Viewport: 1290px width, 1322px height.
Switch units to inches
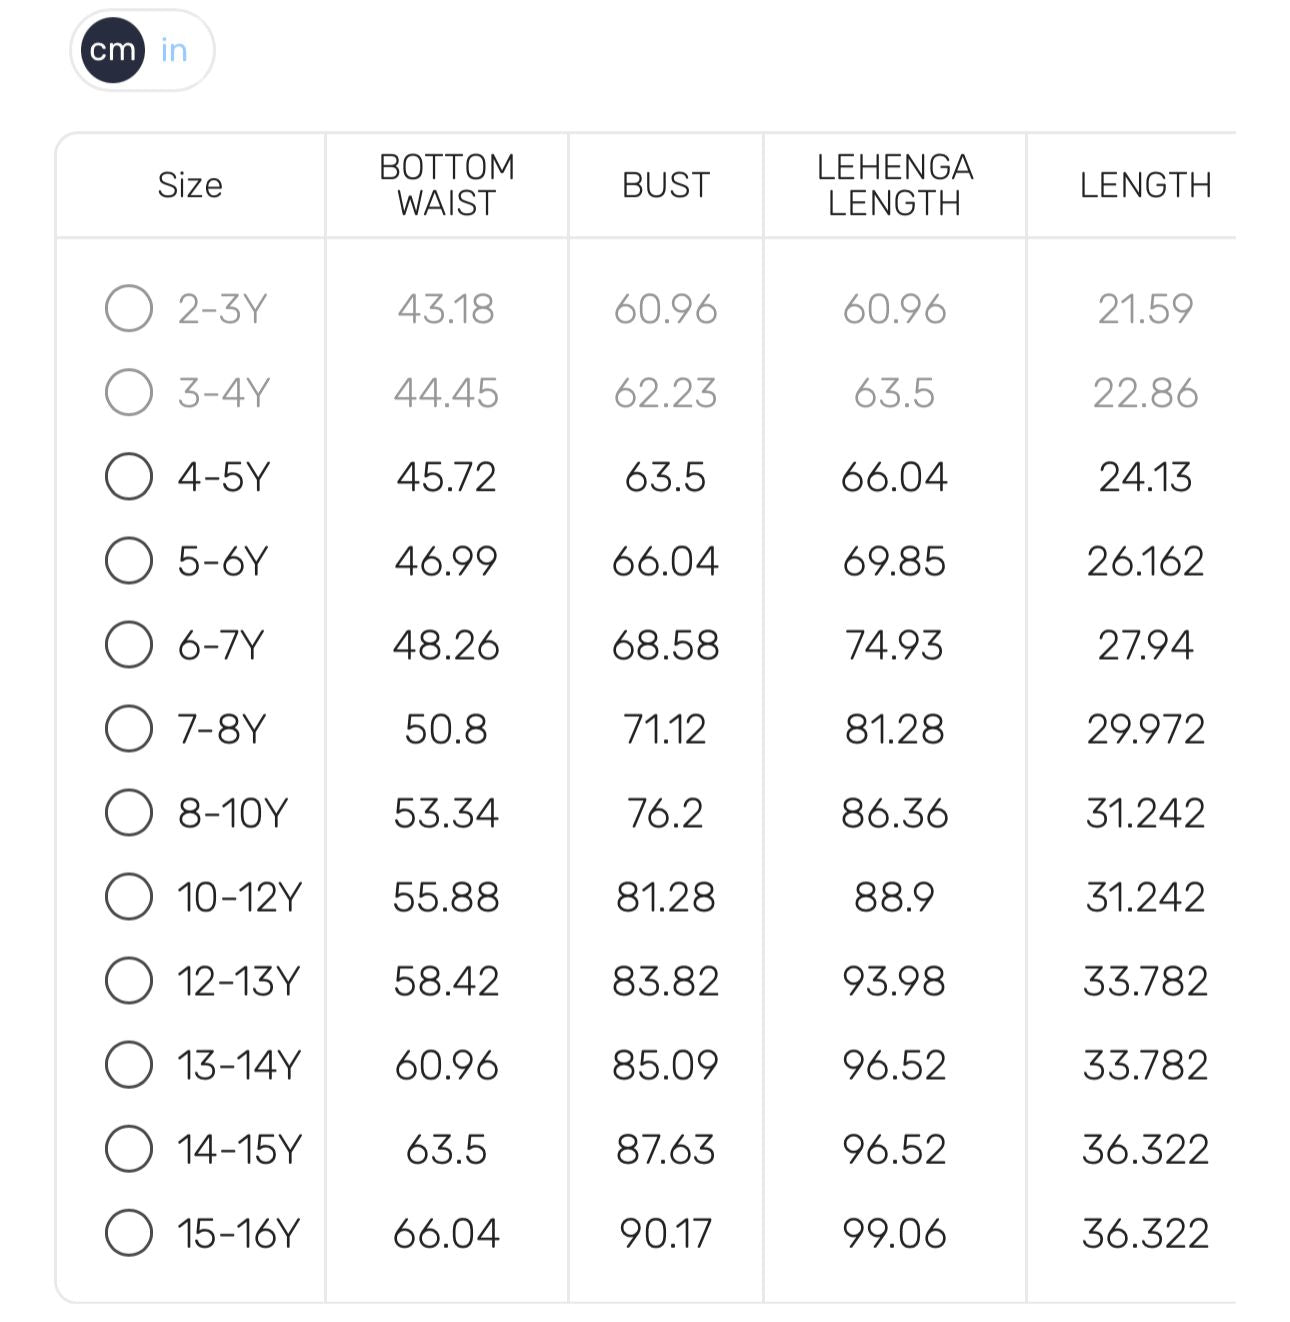174,50
